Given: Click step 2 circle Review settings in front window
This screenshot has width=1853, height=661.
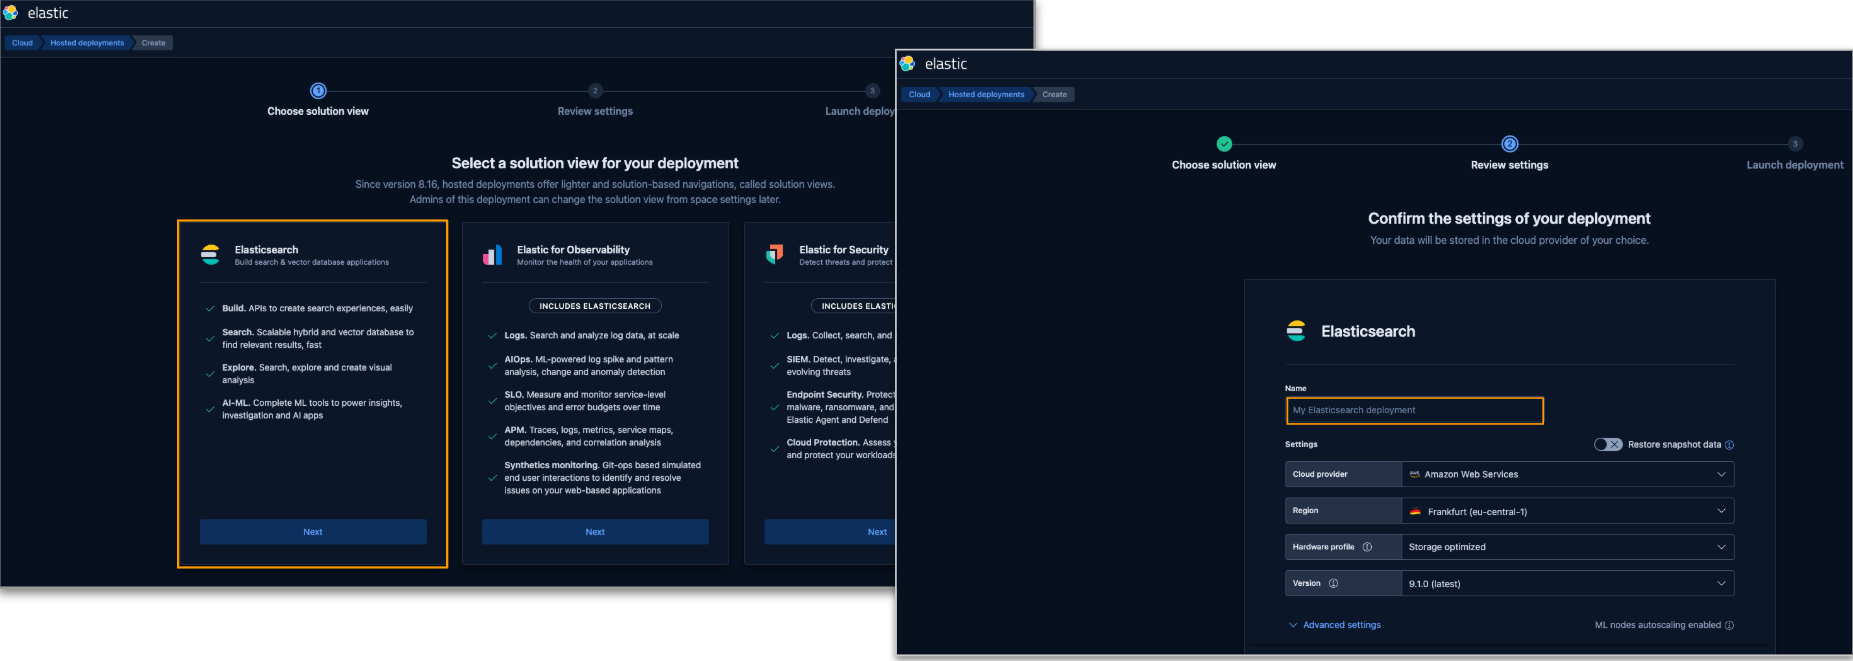Looking at the screenshot, I should tap(1510, 144).
